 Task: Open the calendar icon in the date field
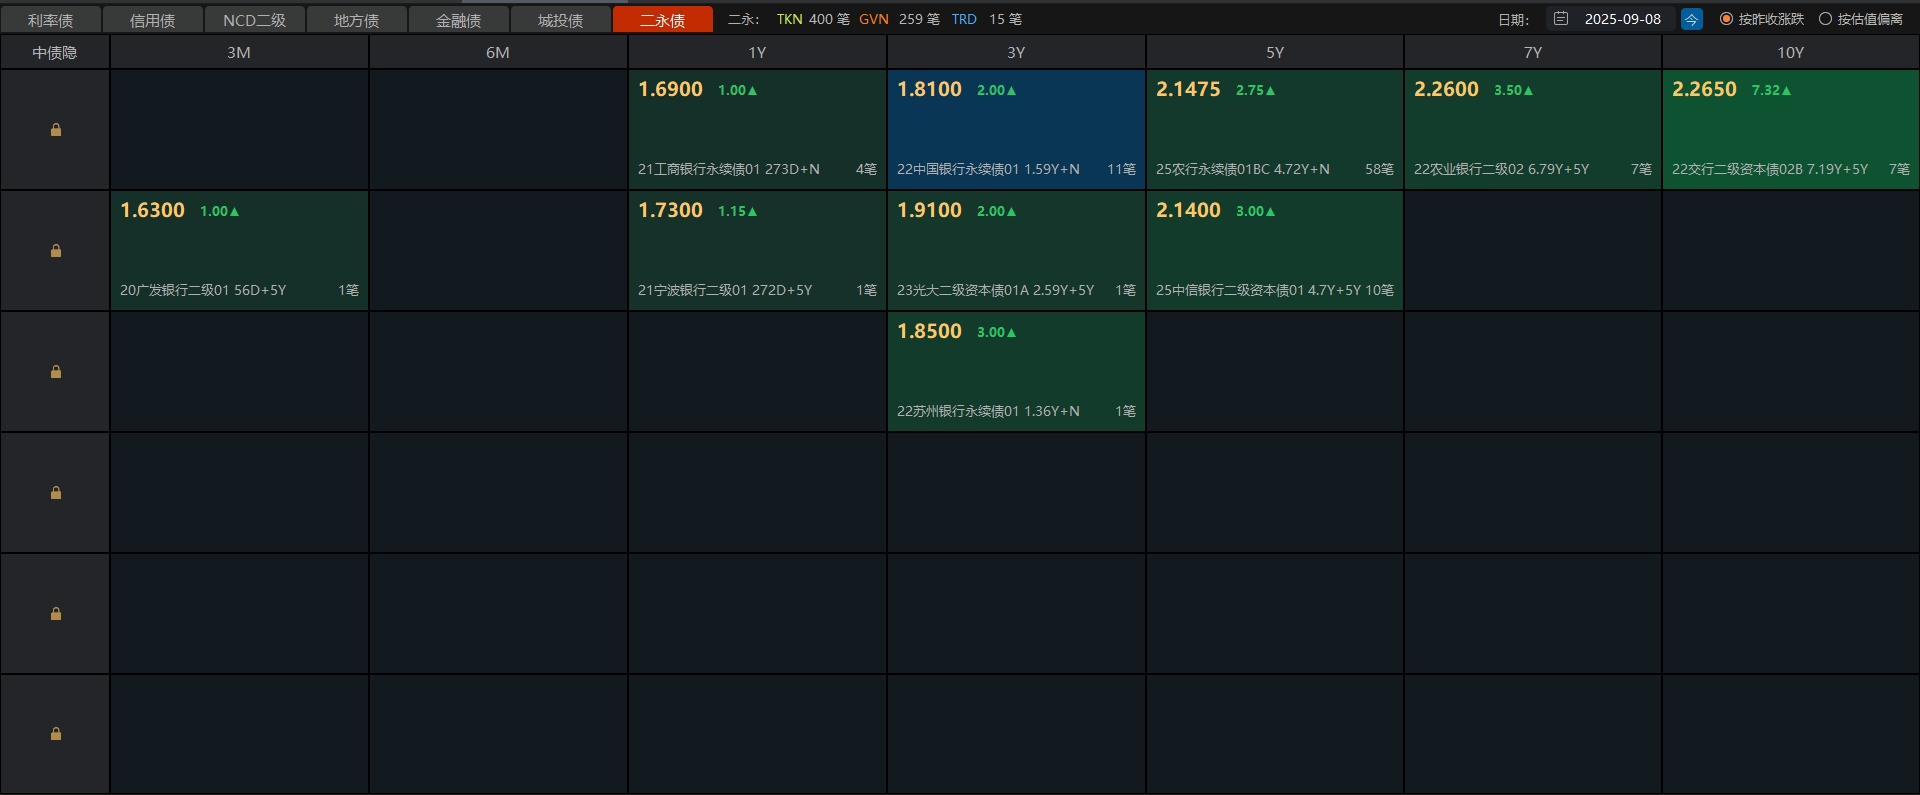[x=1560, y=19]
